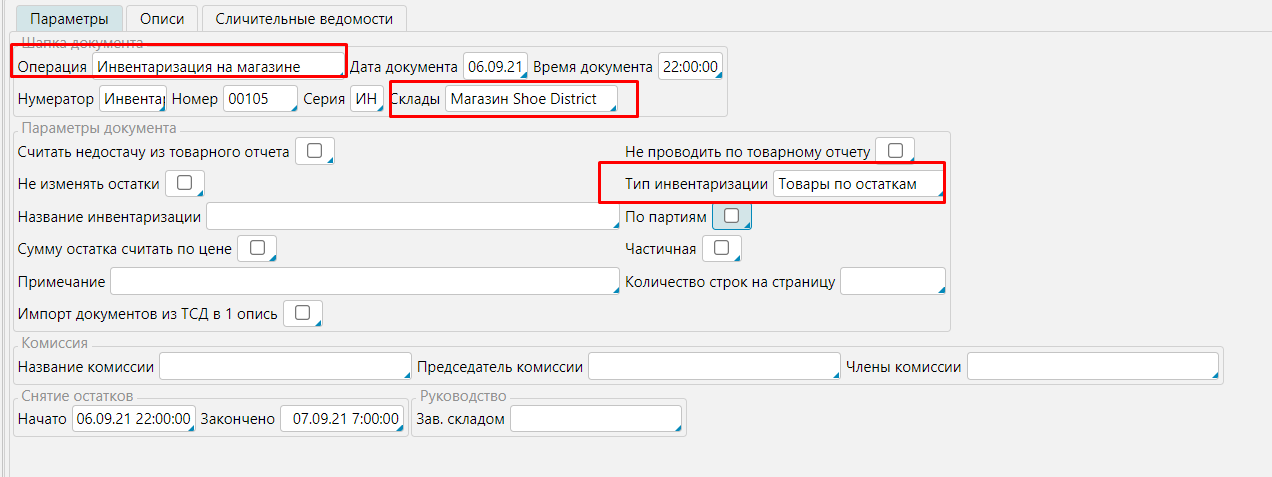The image size is (1272, 477).
Task: Open the Сличительные ведомости tab
Action: pyautogui.click(x=304, y=19)
